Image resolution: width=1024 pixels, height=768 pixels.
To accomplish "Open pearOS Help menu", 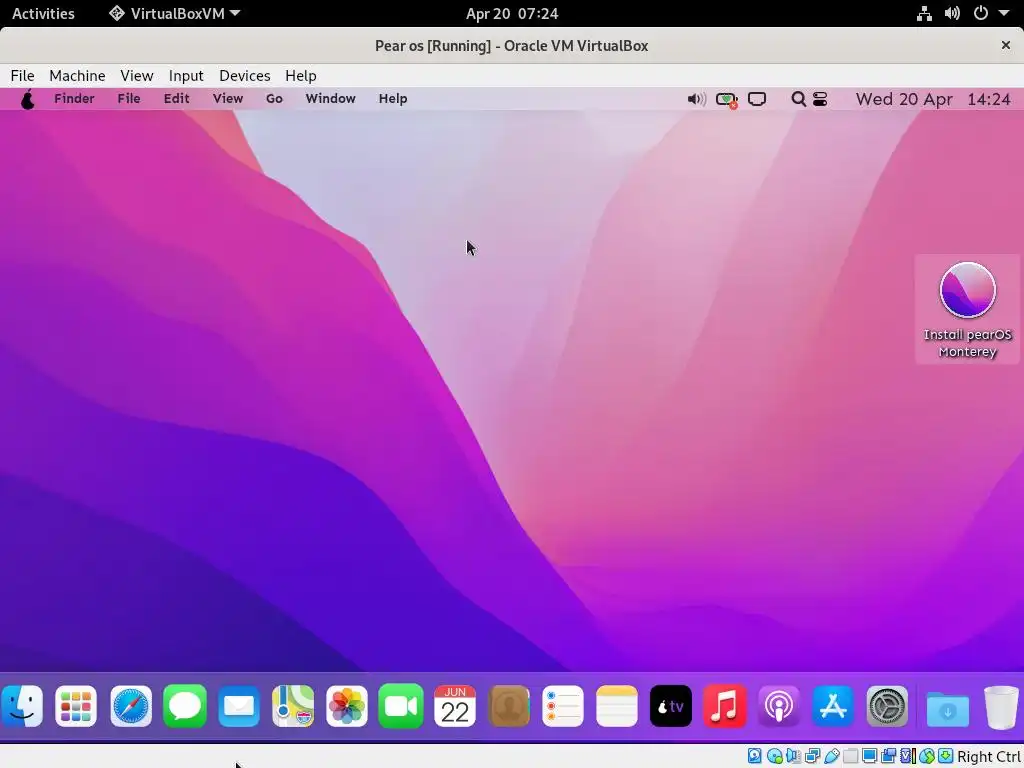I will [393, 99].
